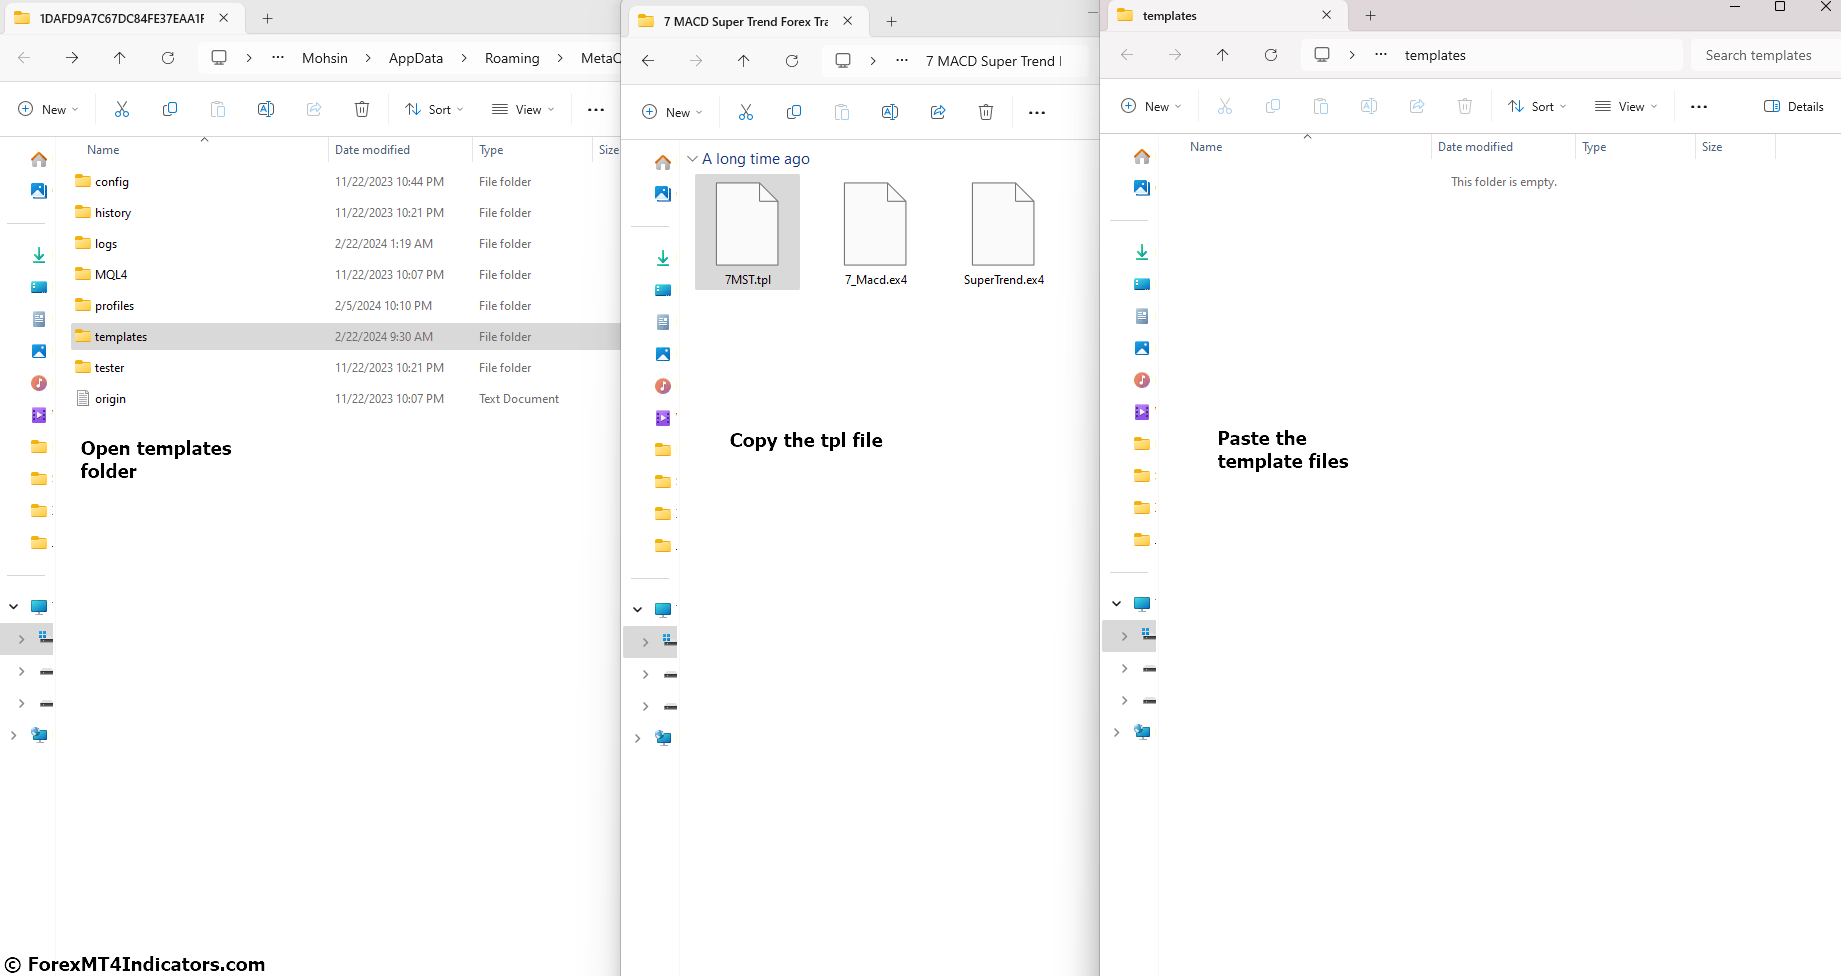The width and height of the screenshot is (1841, 976).
Task: Open the View options dropdown
Action: tap(522, 109)
